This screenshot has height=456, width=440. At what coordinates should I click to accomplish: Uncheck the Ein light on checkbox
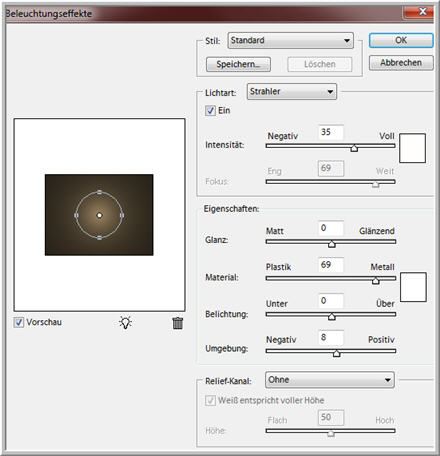tap(210, 110)
